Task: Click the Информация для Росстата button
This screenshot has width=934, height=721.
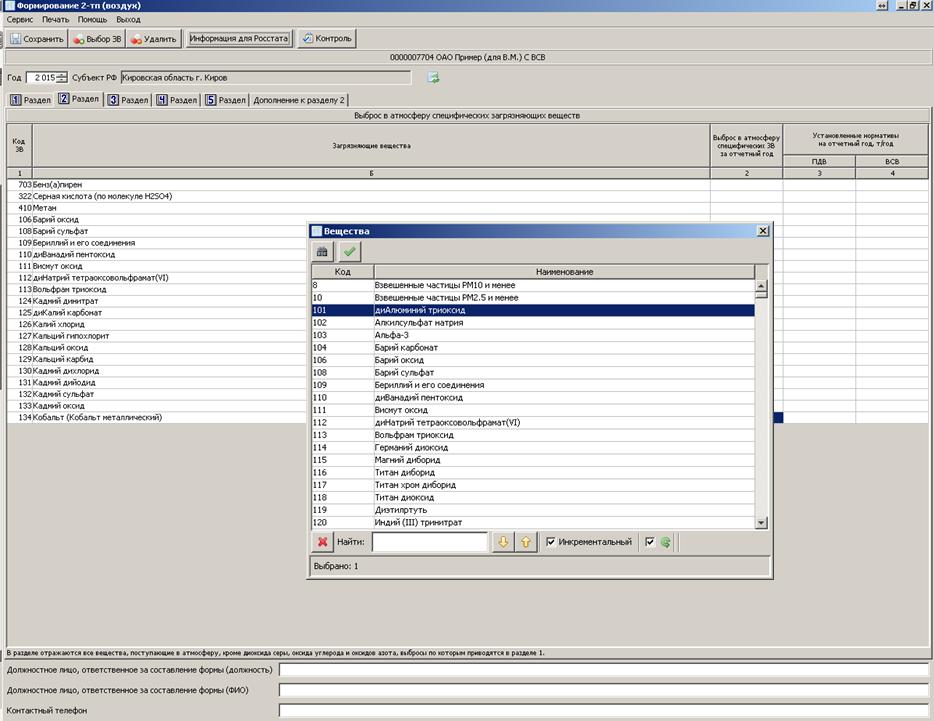Action: (x=239, y=39)
